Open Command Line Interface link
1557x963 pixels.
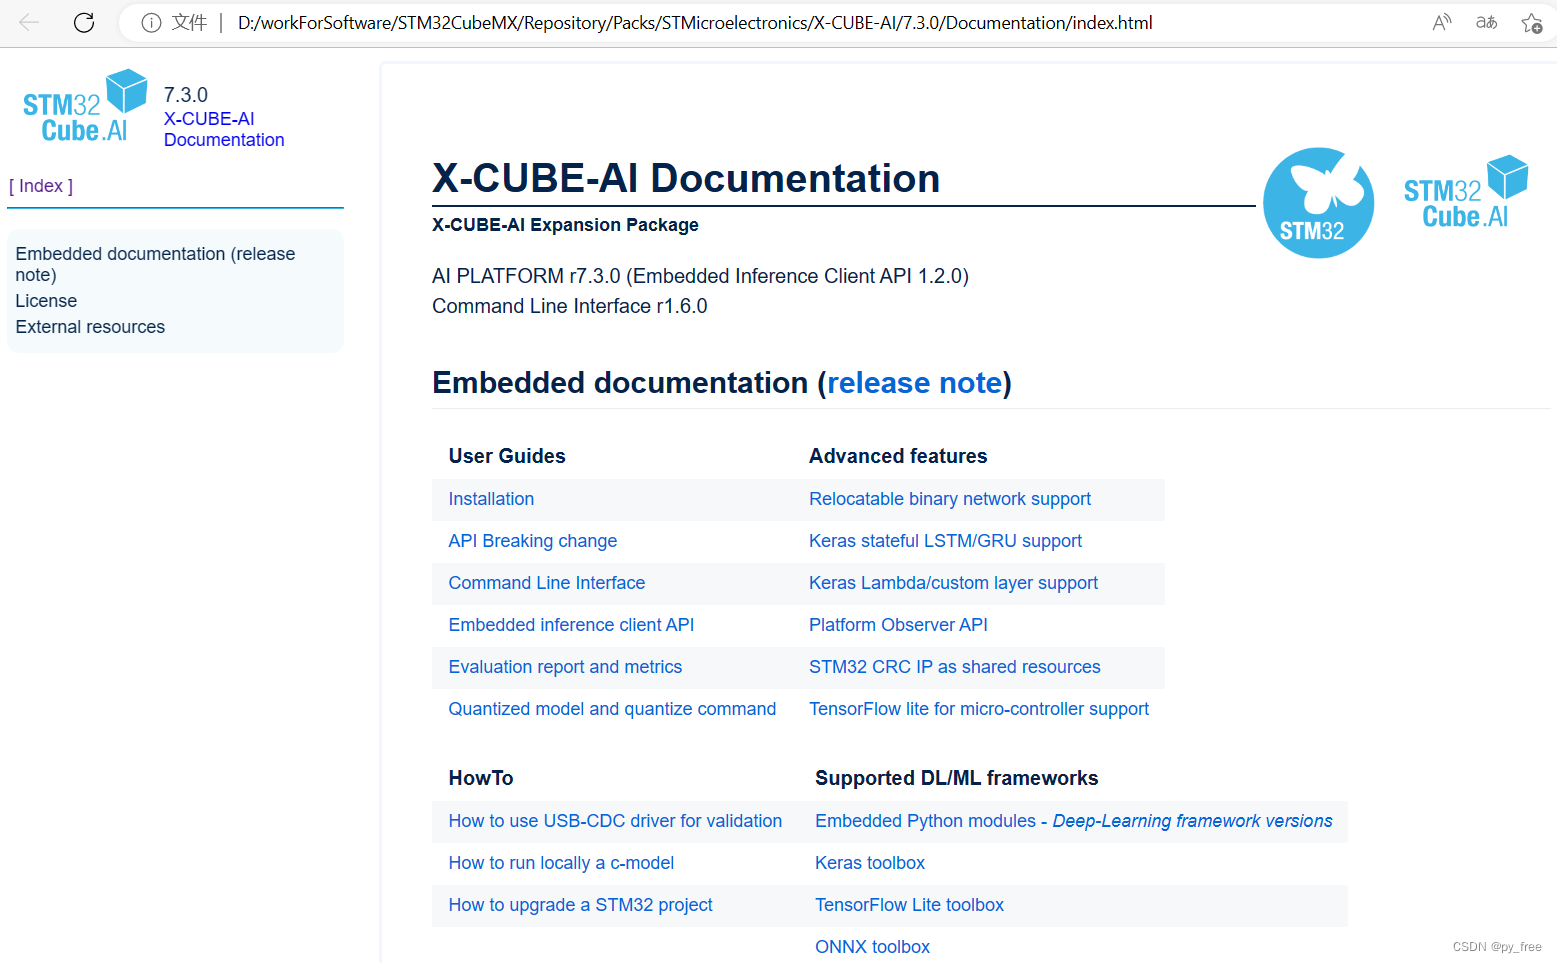[547, 583]
